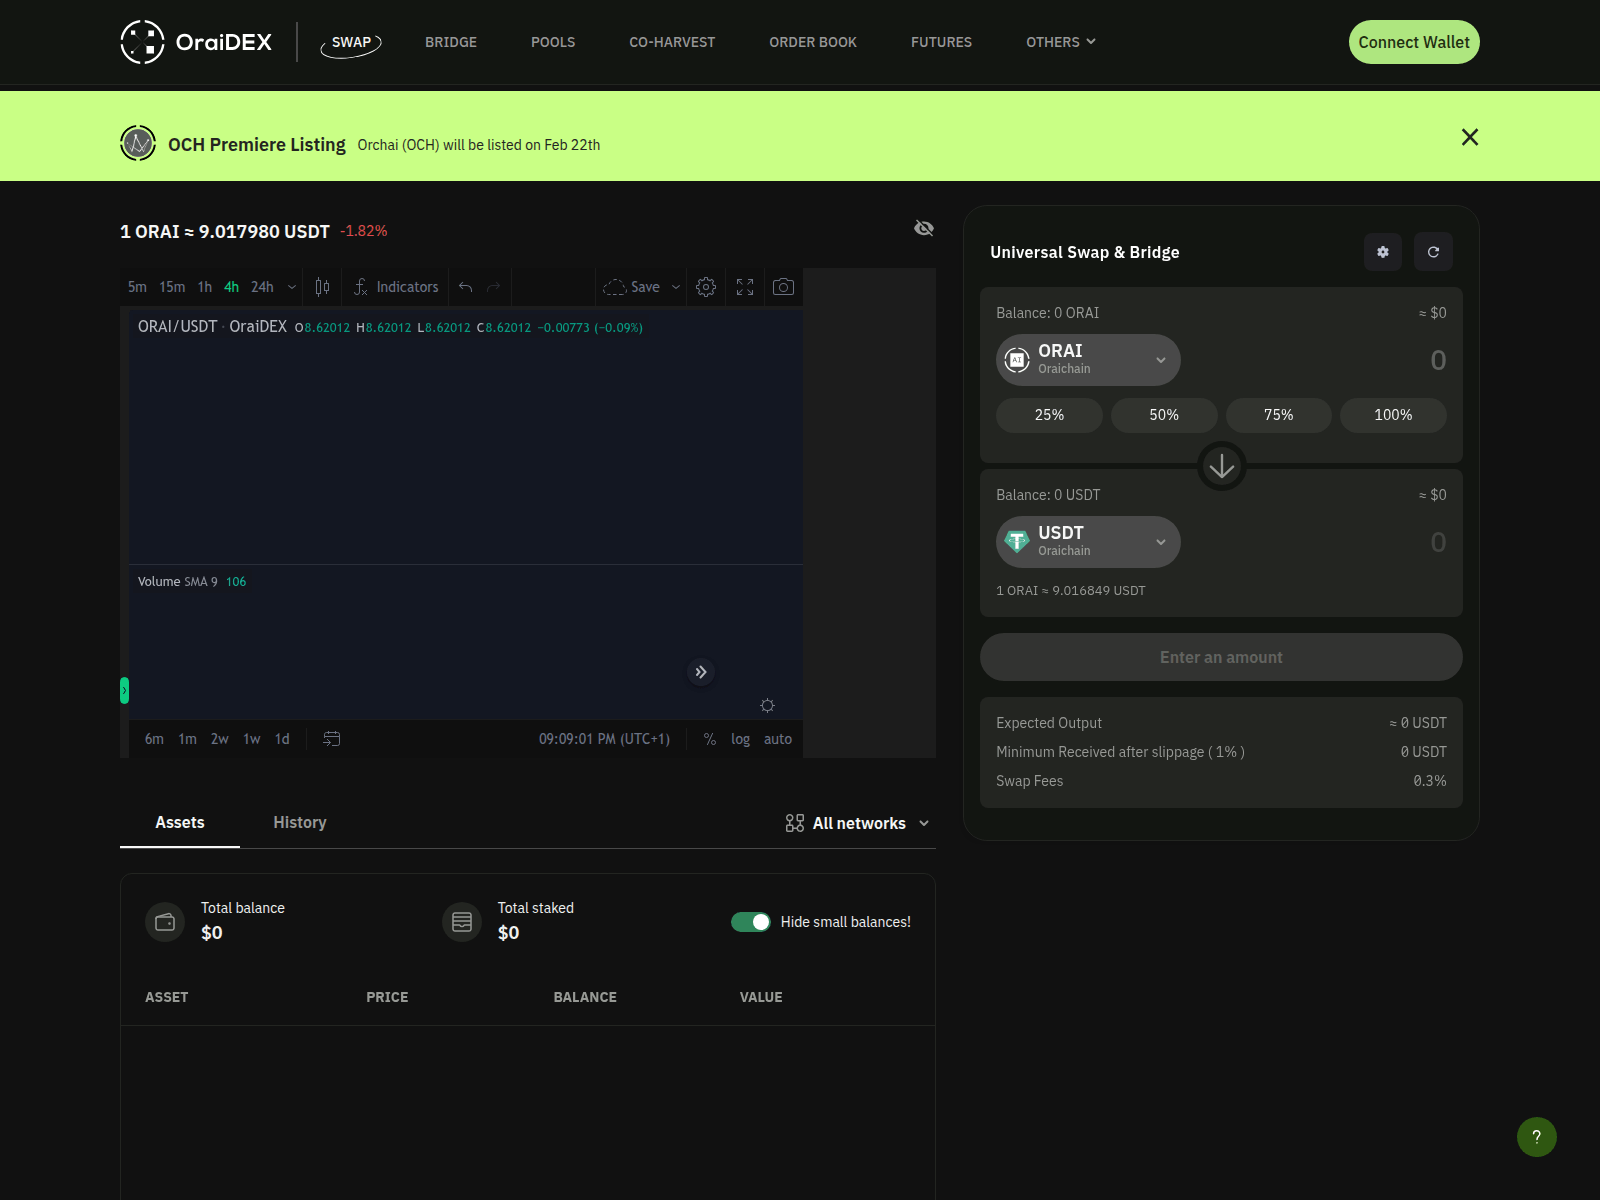Select the 24h chart interval
Screen dimensions: 1600x1200
[x=262, y=287]
